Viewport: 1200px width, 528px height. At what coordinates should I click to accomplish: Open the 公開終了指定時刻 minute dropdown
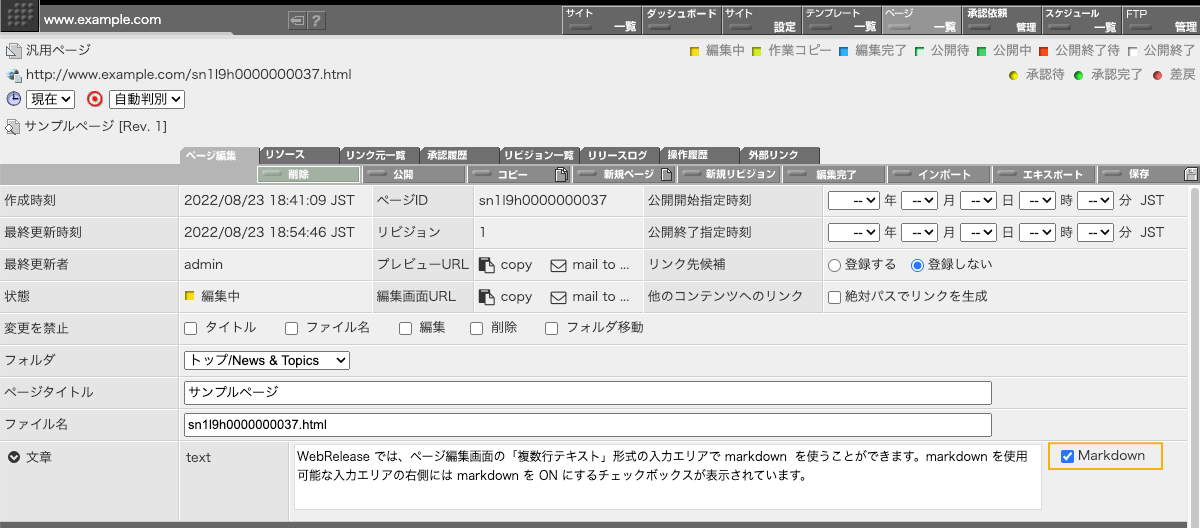pyautogui.click(x=1095, y=232)
